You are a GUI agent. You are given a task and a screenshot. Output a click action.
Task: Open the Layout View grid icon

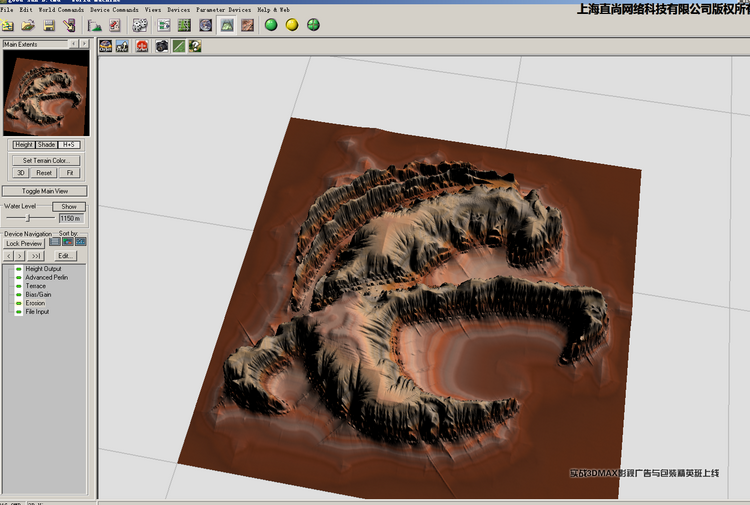[x=184, y=25]
